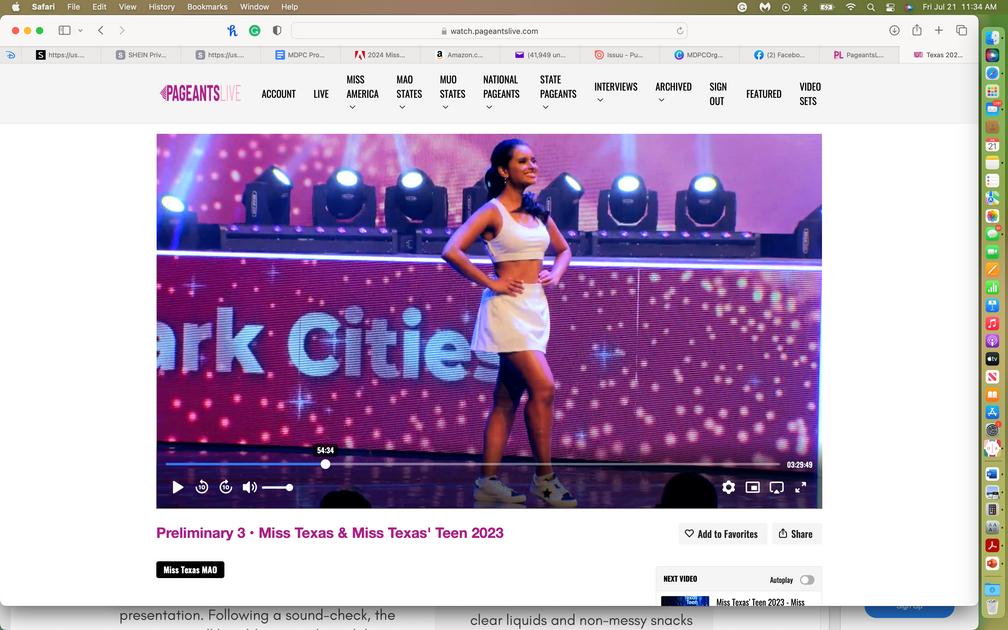Image resolution: width=1008 pixels, height=630 pixels.
Task: Click the AirPlay icon in player
Action: coord(777,487)
